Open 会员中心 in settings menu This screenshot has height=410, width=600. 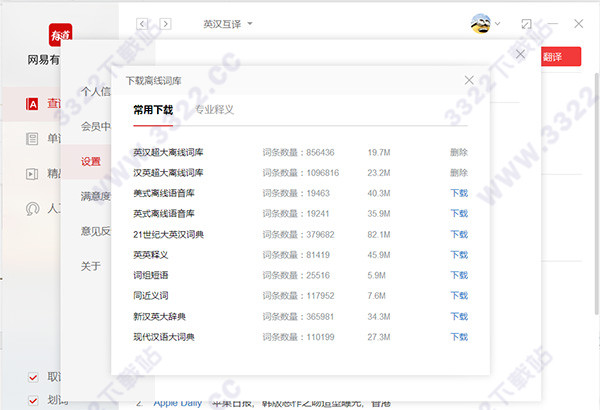point(96,126)
